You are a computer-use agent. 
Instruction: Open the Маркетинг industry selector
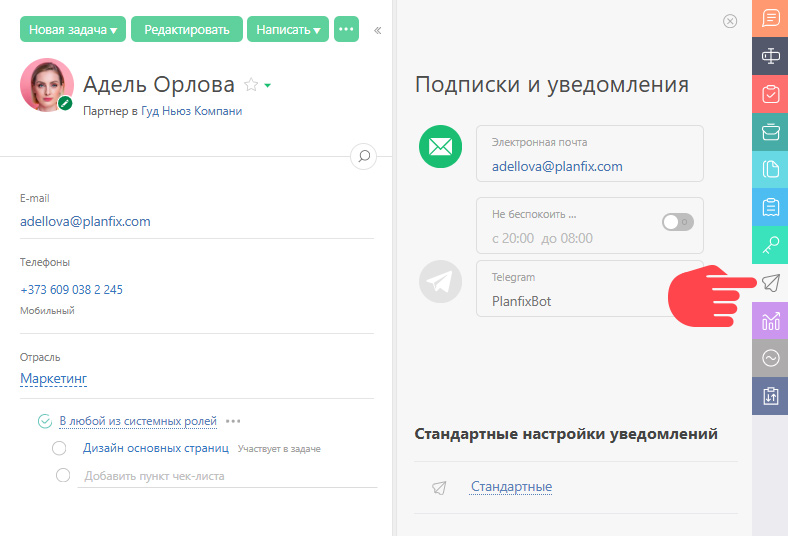[x=53, y=378]
